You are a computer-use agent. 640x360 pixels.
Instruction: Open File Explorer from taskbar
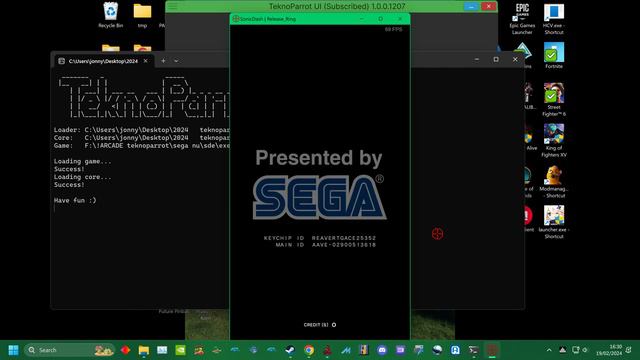144,350
